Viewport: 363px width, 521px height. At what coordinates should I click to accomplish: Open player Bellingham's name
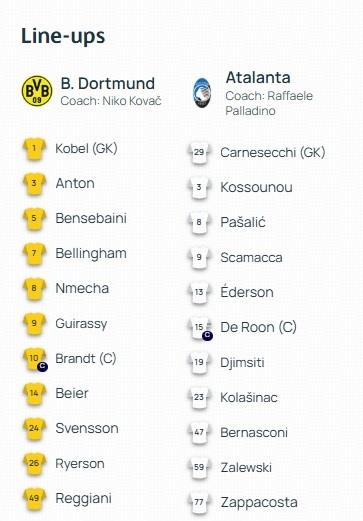tap(91, 254)
